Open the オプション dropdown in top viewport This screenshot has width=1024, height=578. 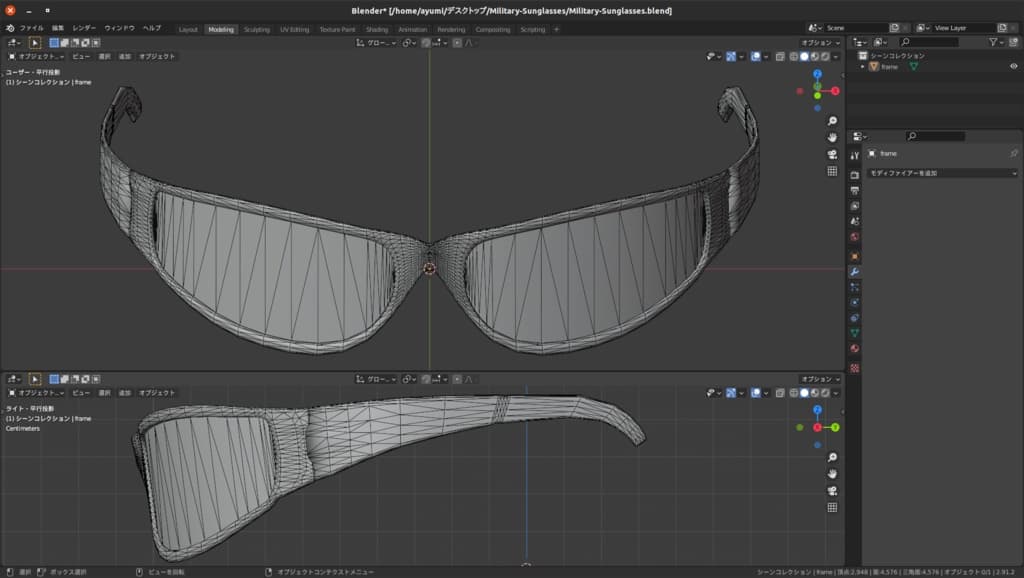pyautogui.click(x=820, y=43)
